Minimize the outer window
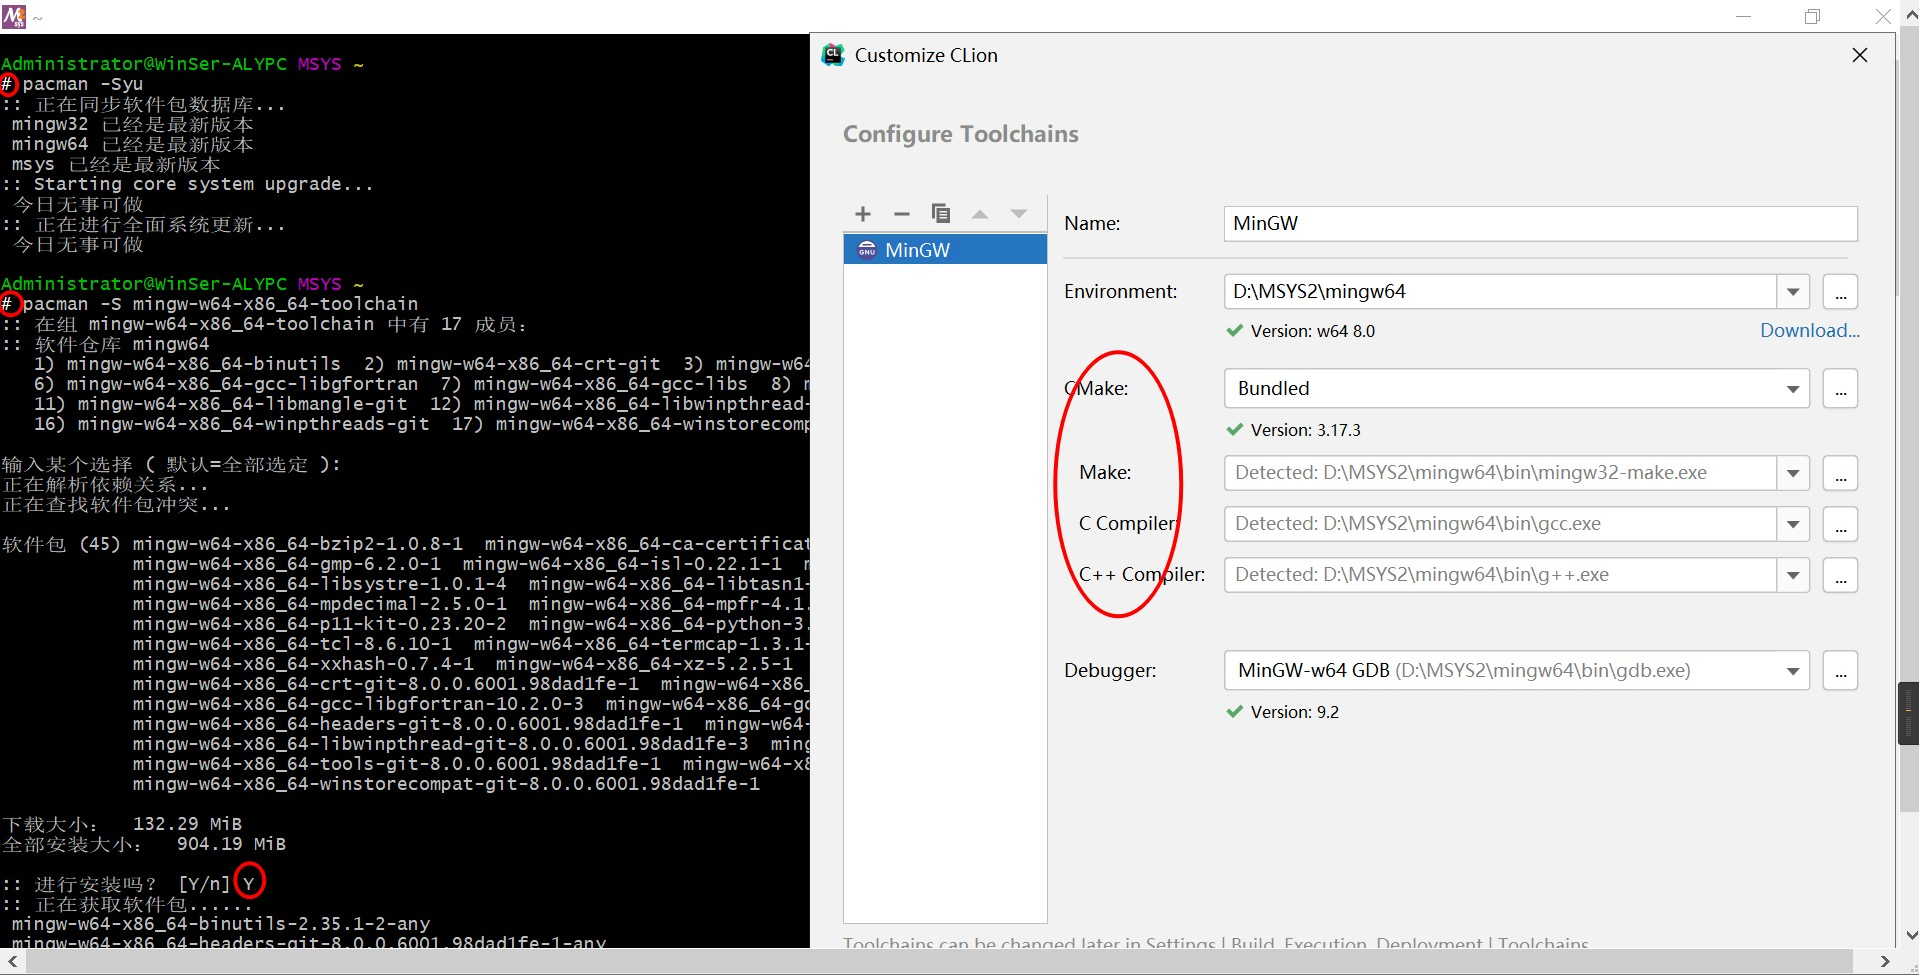Screen dimensions: 1919x975 pos(1744,16)
